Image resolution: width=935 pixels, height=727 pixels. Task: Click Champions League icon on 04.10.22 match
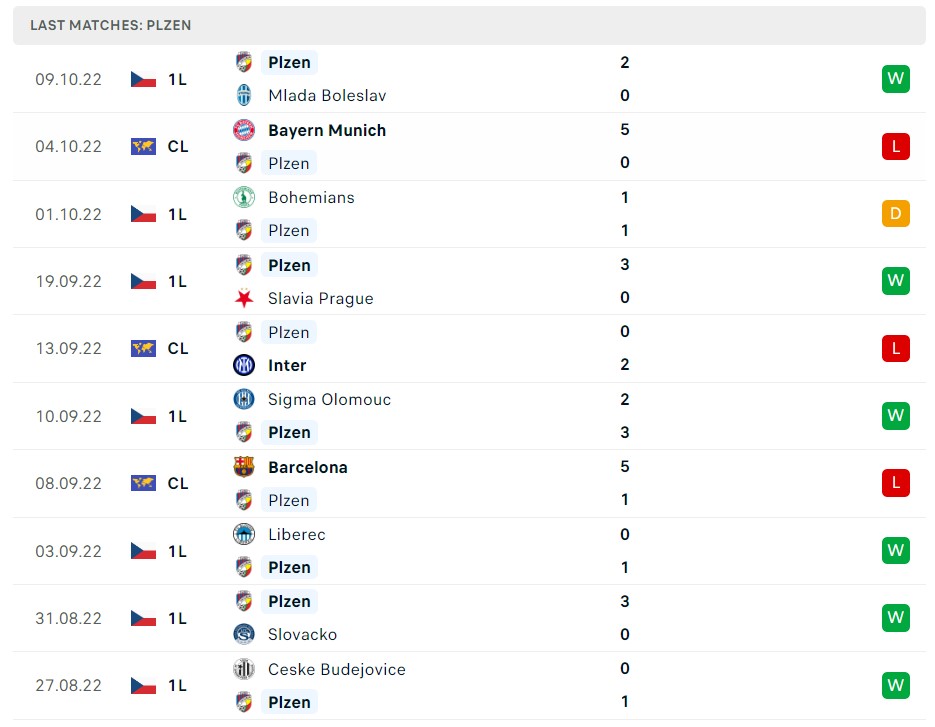(143, 146)
